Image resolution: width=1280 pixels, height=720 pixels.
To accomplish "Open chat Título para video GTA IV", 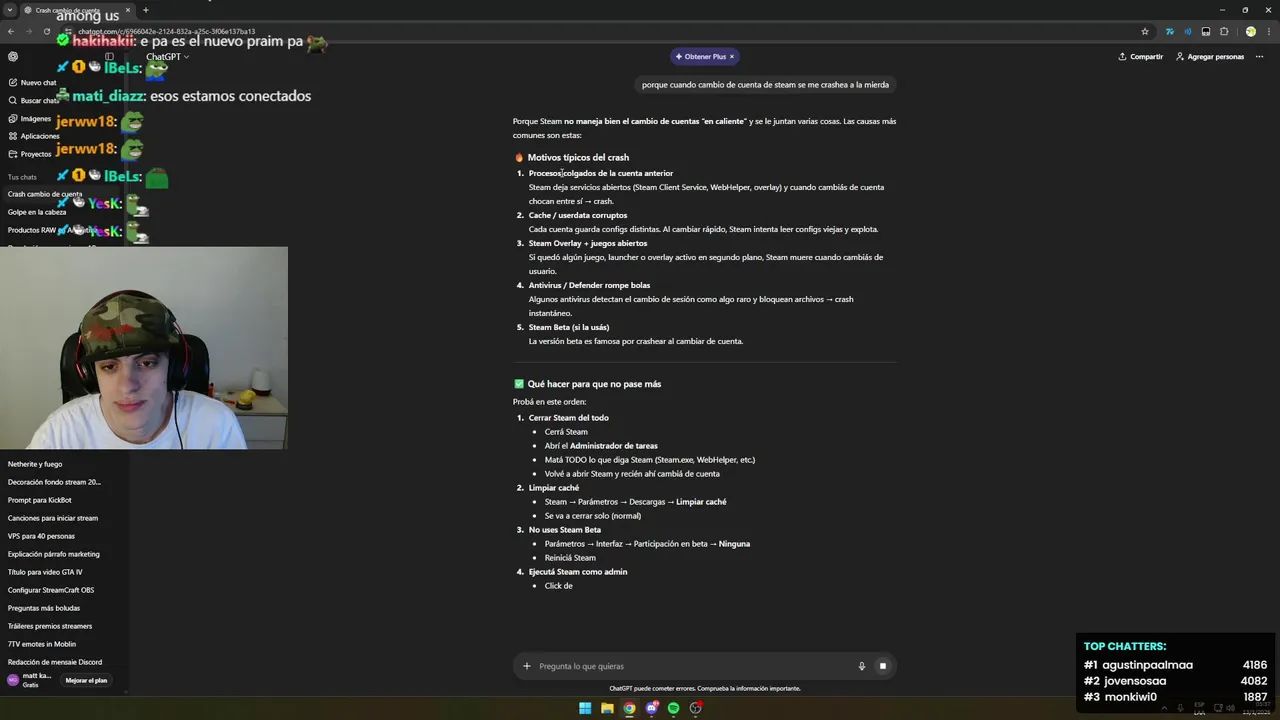I will pos(45,572).
